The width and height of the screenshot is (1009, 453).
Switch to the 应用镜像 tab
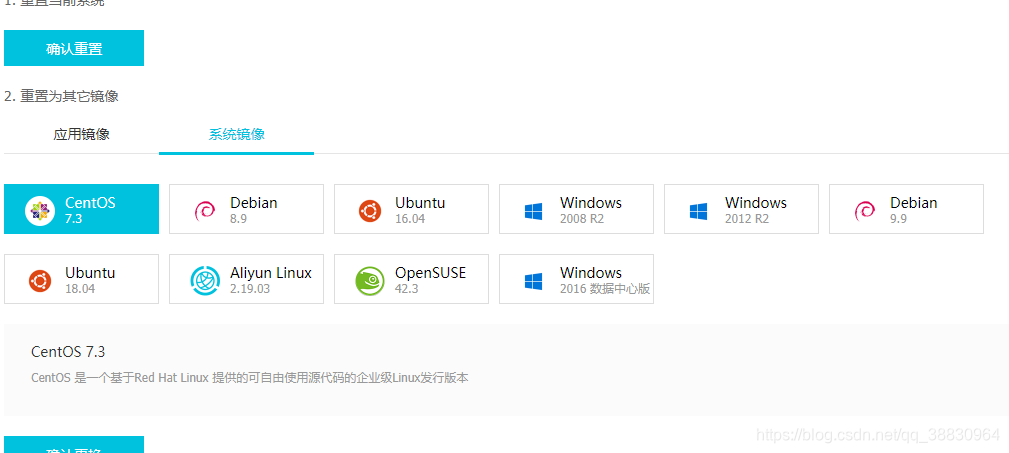(x=82, y=134)
